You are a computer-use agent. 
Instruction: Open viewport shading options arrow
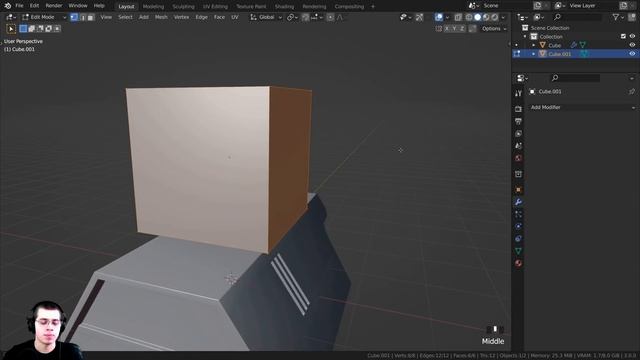click(x=503, y=17)
